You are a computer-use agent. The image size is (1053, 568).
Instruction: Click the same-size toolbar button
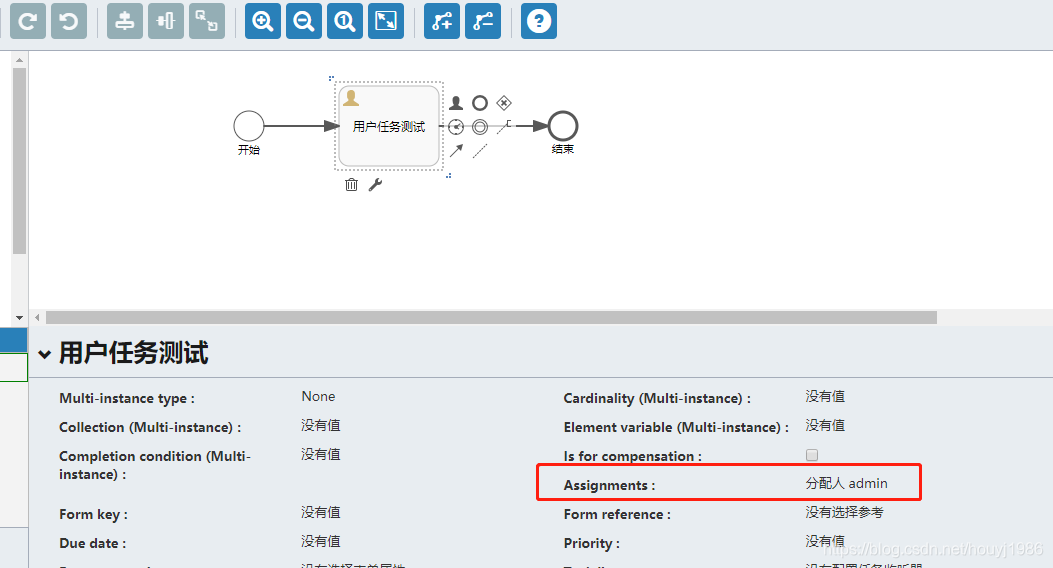207,21
